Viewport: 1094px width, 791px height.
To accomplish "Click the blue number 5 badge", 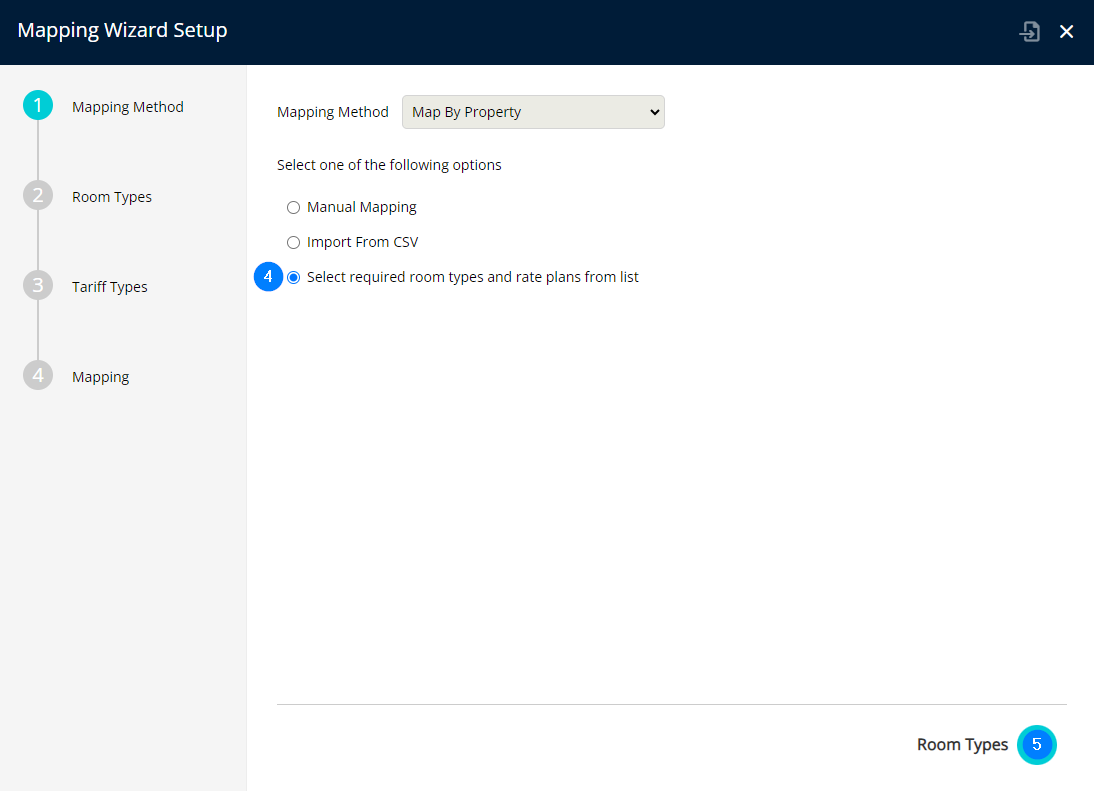I will click(x=1037, y=745).
